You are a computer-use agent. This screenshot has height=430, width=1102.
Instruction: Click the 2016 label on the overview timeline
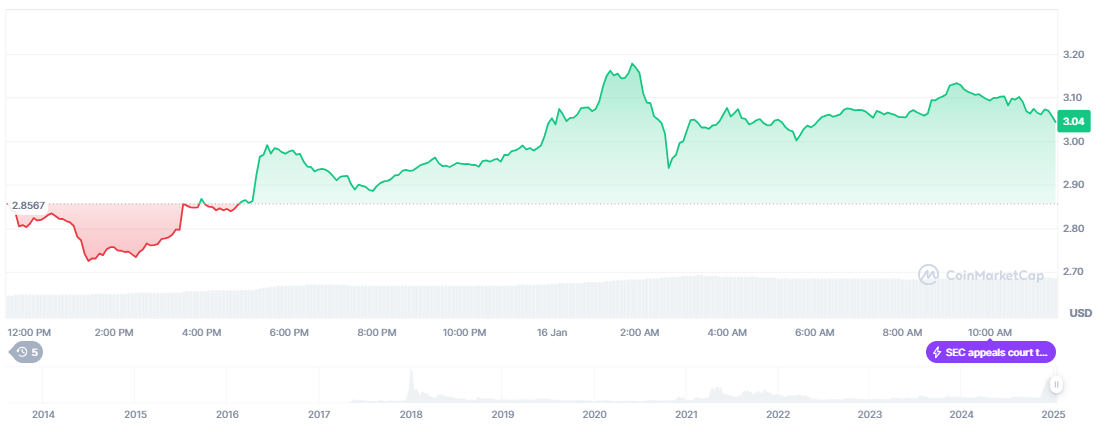227,414
